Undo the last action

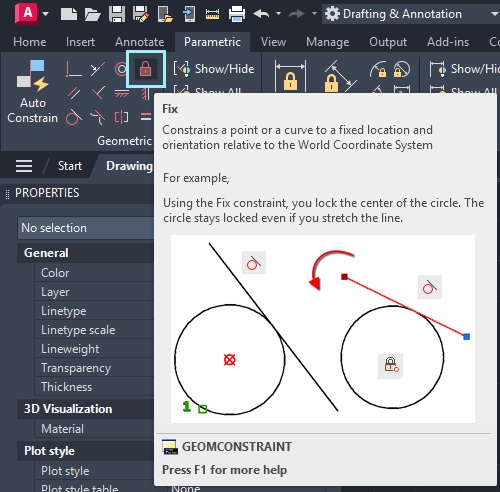261,14
